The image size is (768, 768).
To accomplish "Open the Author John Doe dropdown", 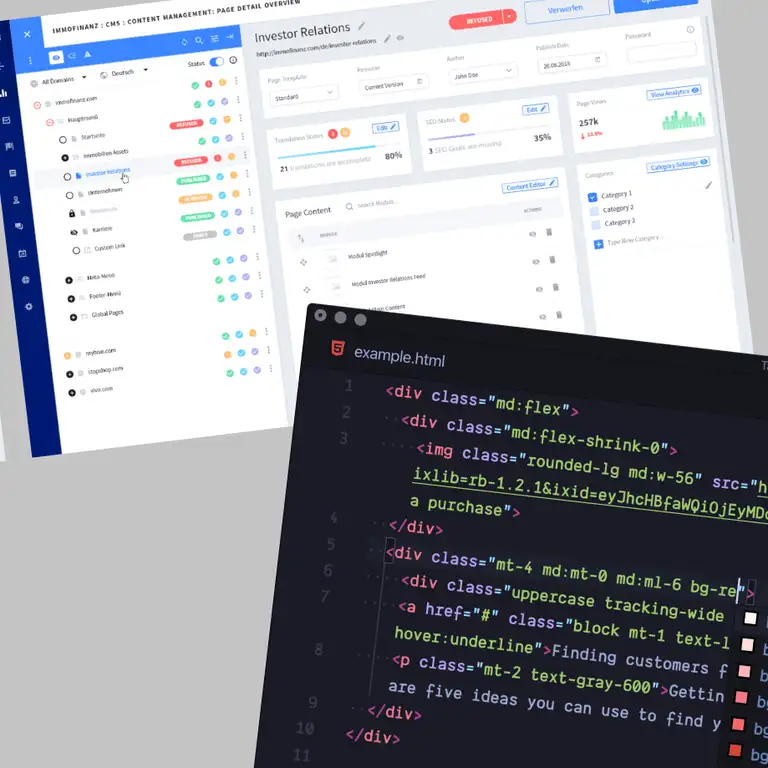I will (x=482, y=73).
